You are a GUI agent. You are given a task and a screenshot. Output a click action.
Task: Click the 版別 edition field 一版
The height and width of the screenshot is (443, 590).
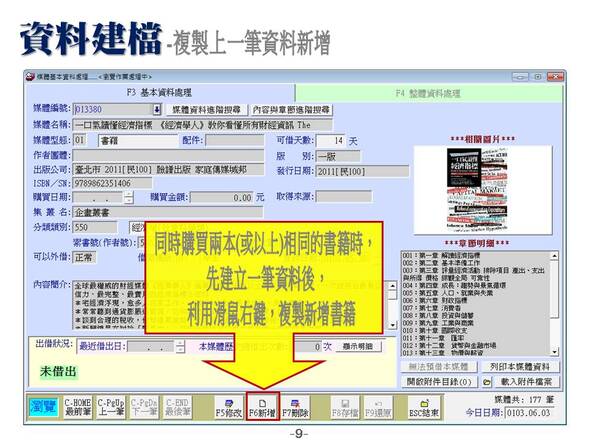pyautogui.click(x=338, y=156)
